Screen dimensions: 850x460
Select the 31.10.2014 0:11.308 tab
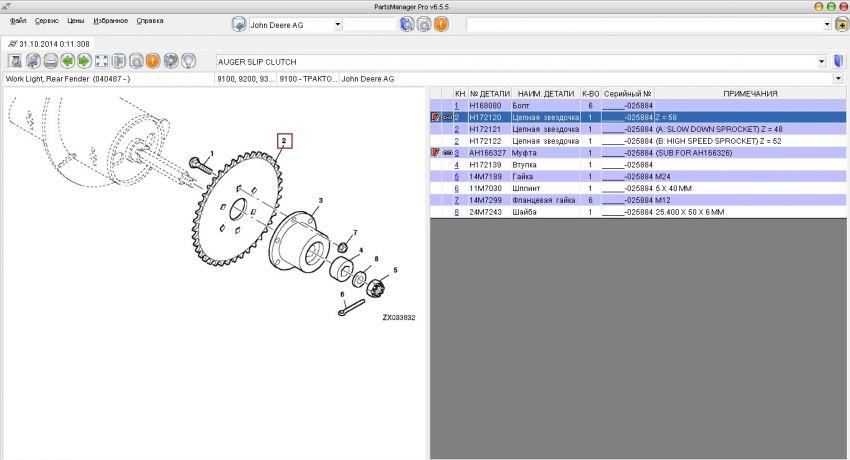tap(48, 44)
